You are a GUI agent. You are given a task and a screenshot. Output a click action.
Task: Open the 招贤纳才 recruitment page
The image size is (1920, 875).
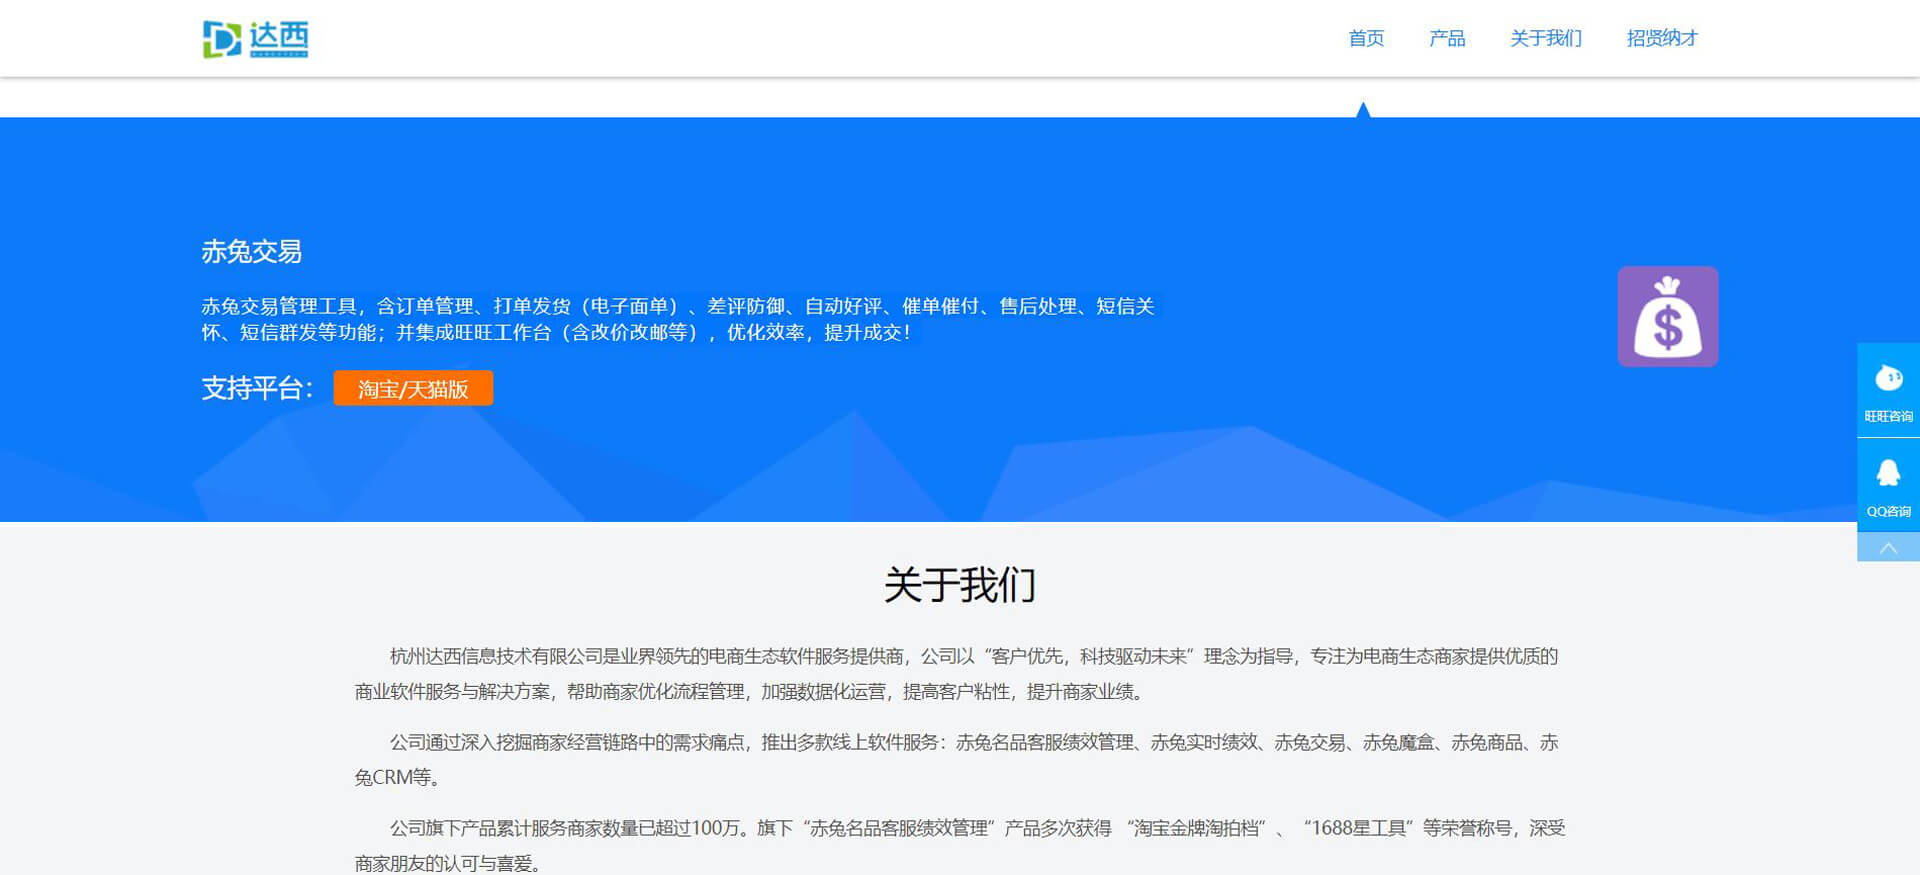coord(1662,38)
